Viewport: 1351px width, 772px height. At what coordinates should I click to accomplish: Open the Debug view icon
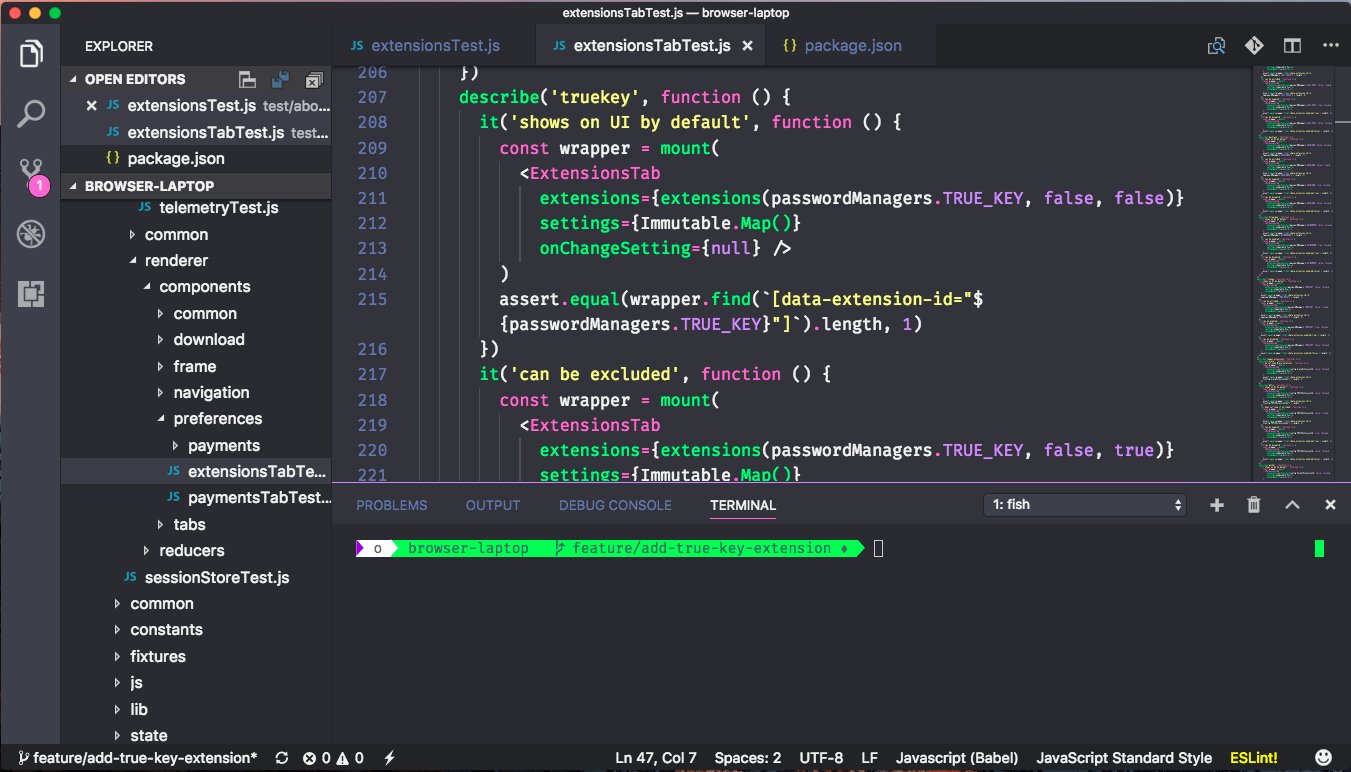coord(31,234)
